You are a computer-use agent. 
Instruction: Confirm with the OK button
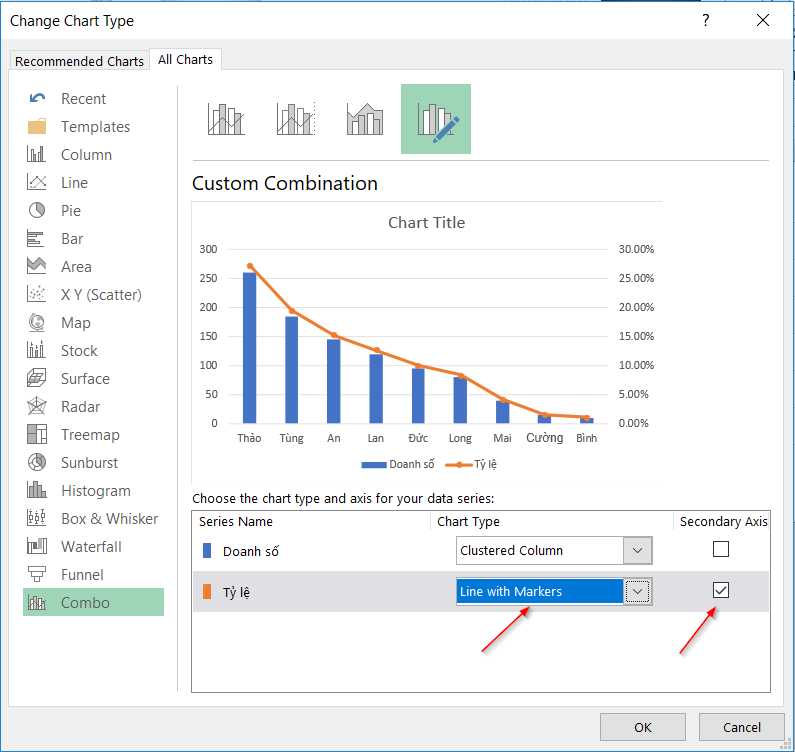click(642, 727)
